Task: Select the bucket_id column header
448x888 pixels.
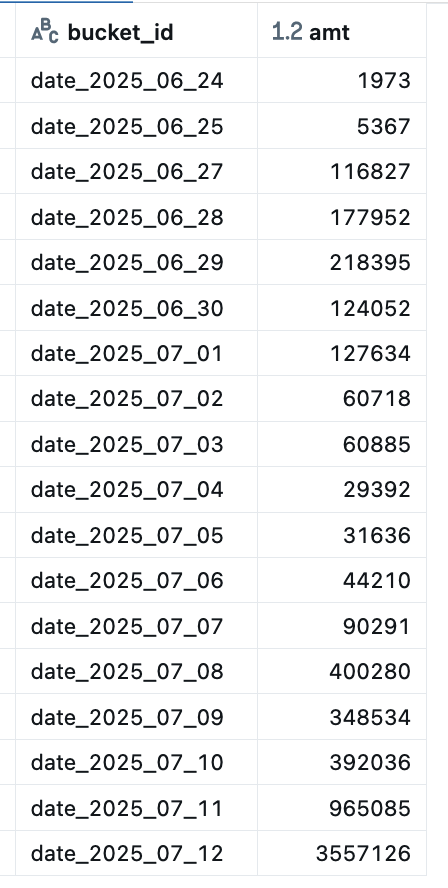Action: tap(136, 31)
